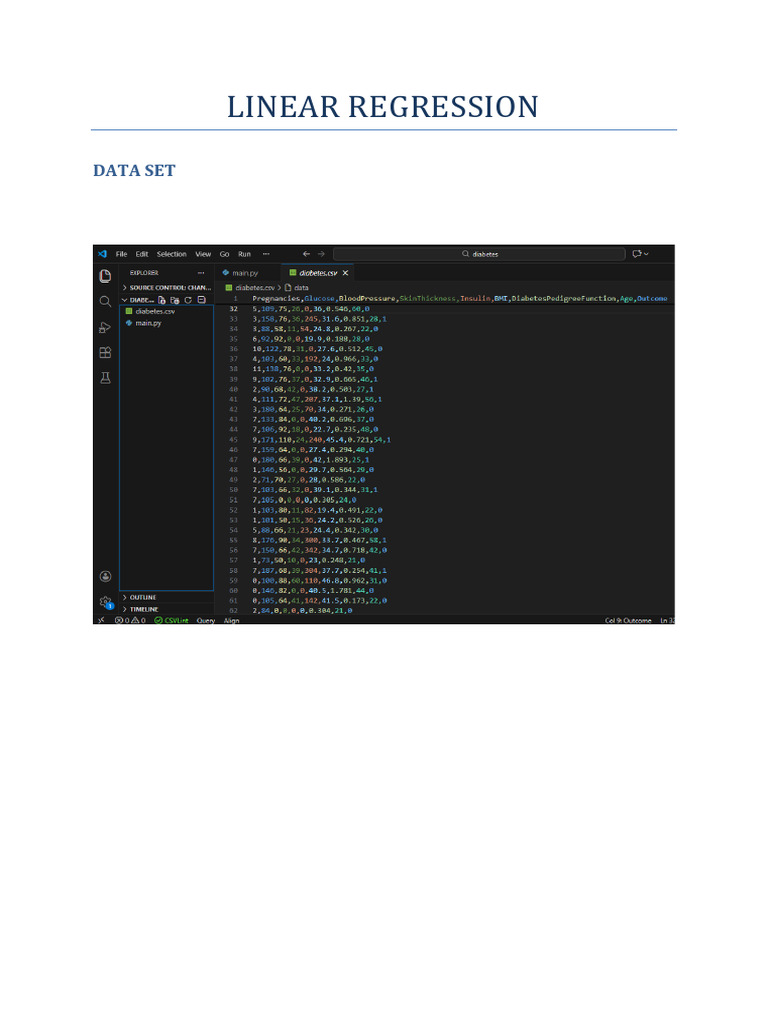Screen dimensions: 768x1024
Task: Click the diabetes search box in title bar
Action: click(x=479, y=254)
